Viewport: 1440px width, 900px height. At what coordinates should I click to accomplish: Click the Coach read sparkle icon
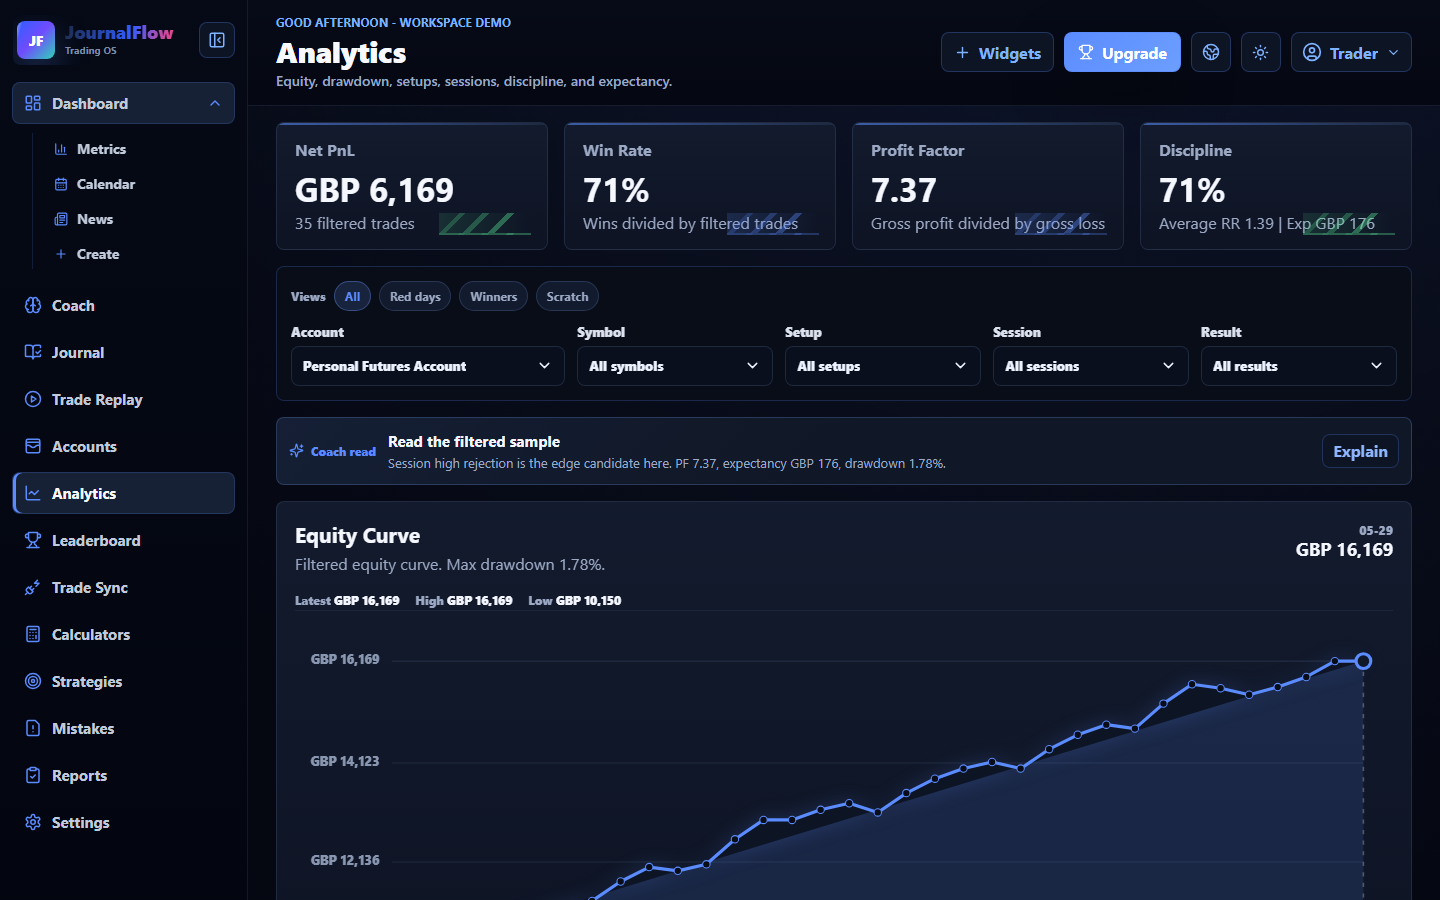(x=297, y=451)
